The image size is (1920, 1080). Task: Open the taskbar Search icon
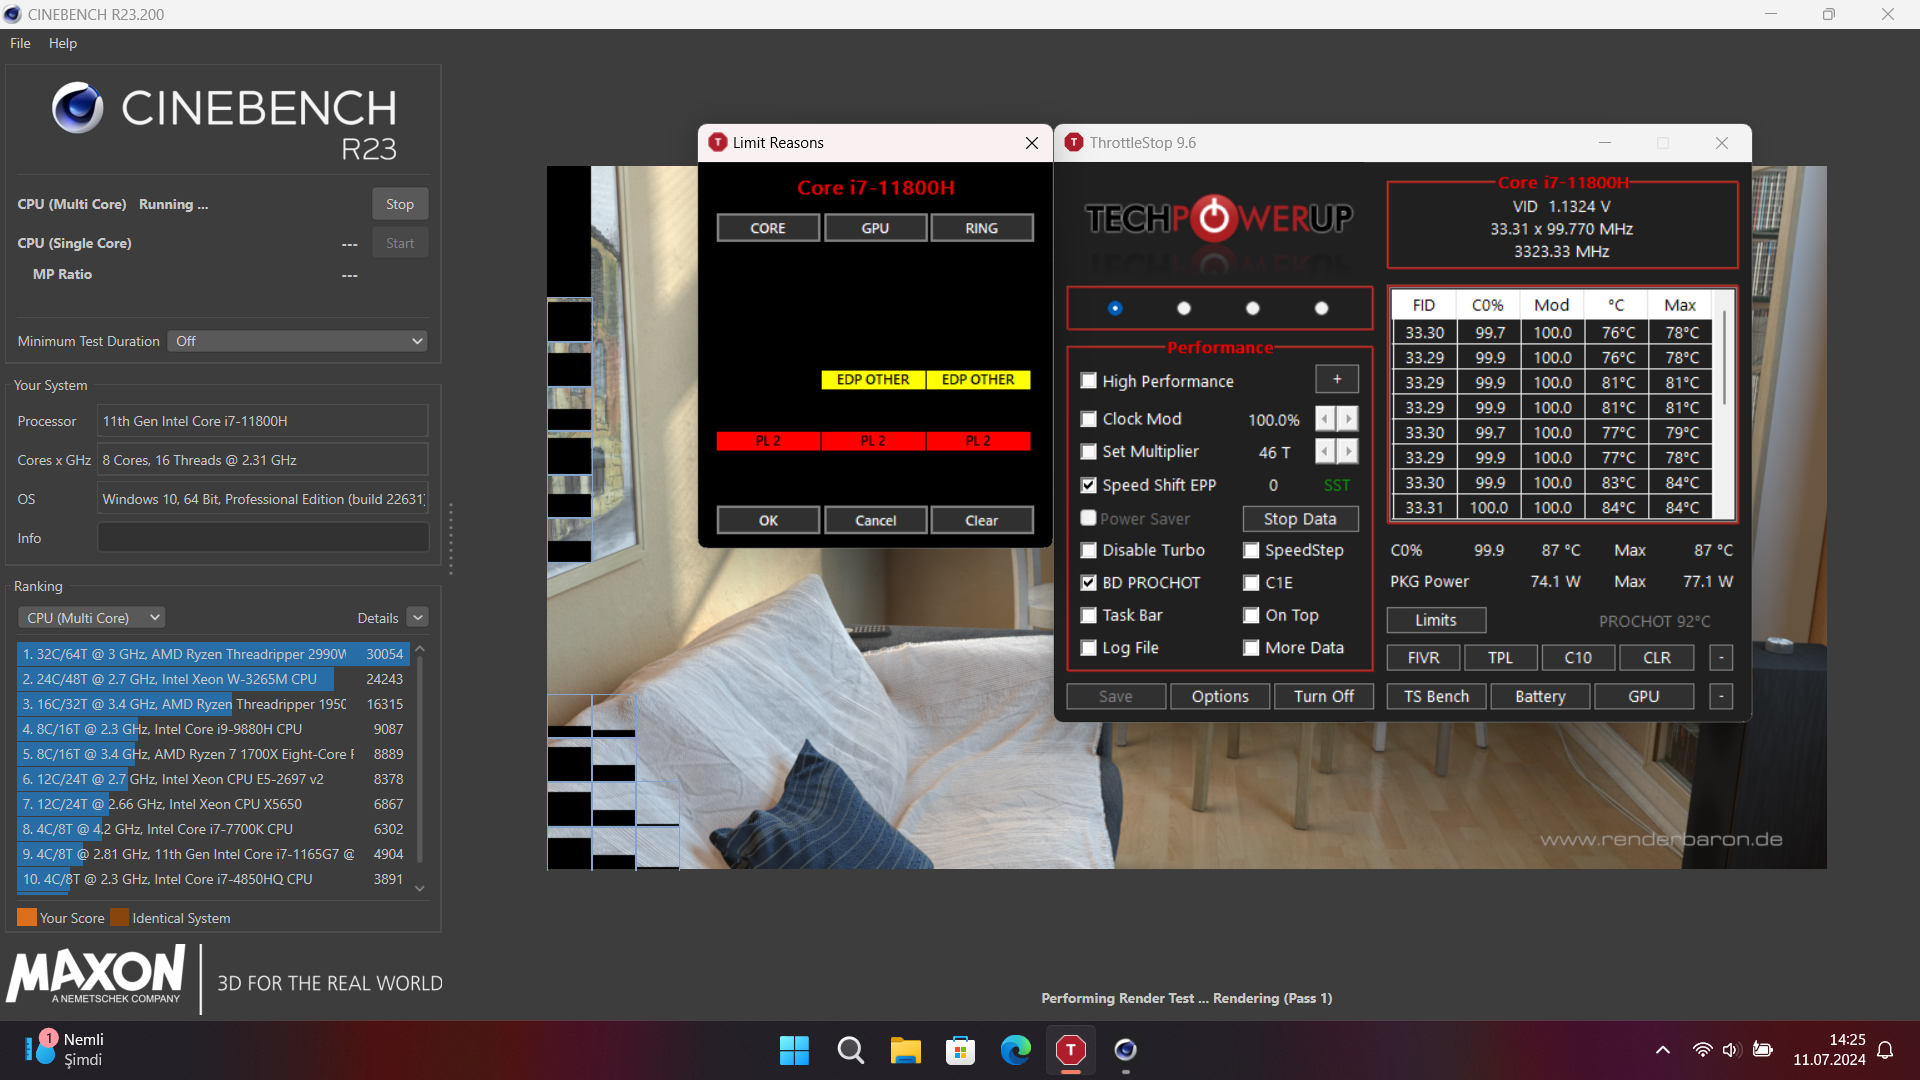click(850, 1050)
